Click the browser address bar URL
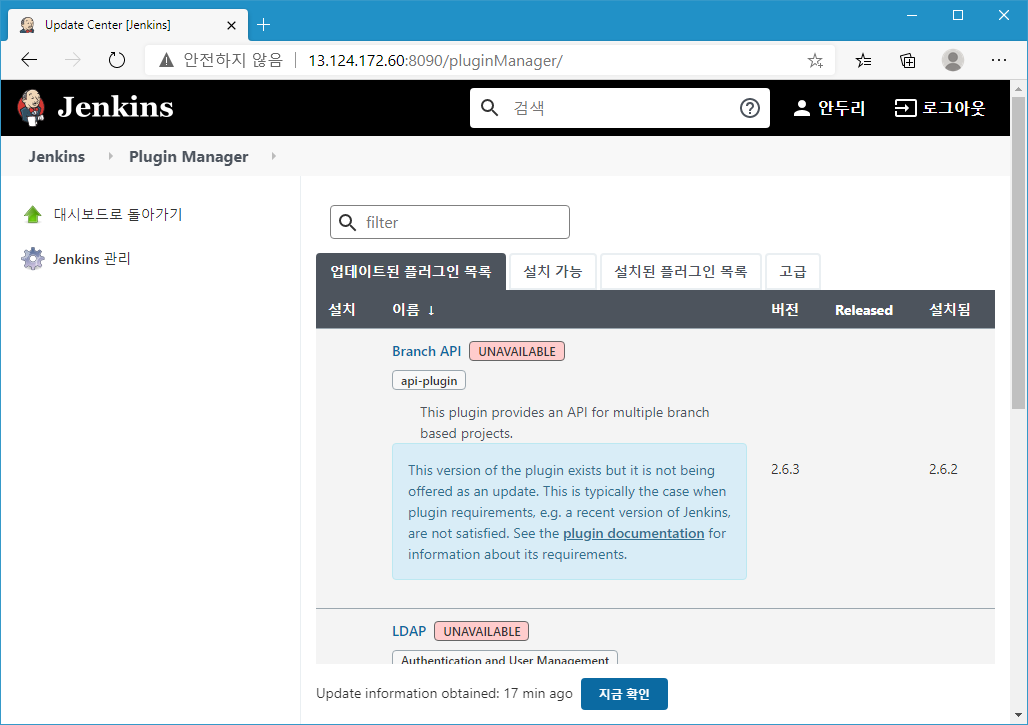Screen dimensions: 1028x725 435,61
